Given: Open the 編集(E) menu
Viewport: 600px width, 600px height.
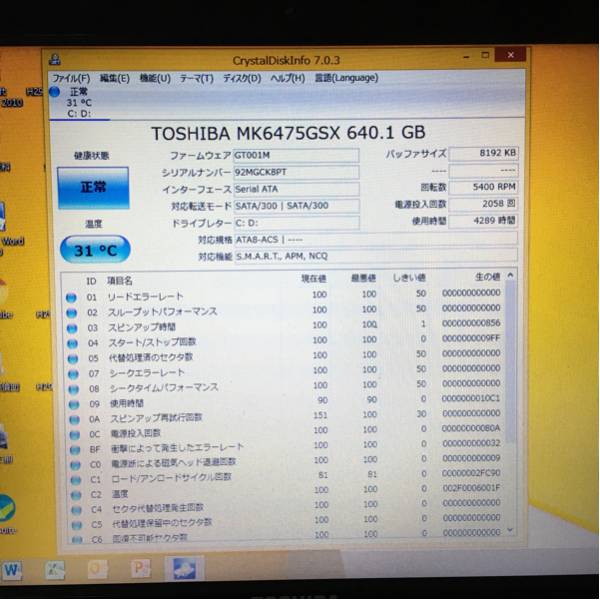Looking at the screenshot, I should tap(115, 78).
